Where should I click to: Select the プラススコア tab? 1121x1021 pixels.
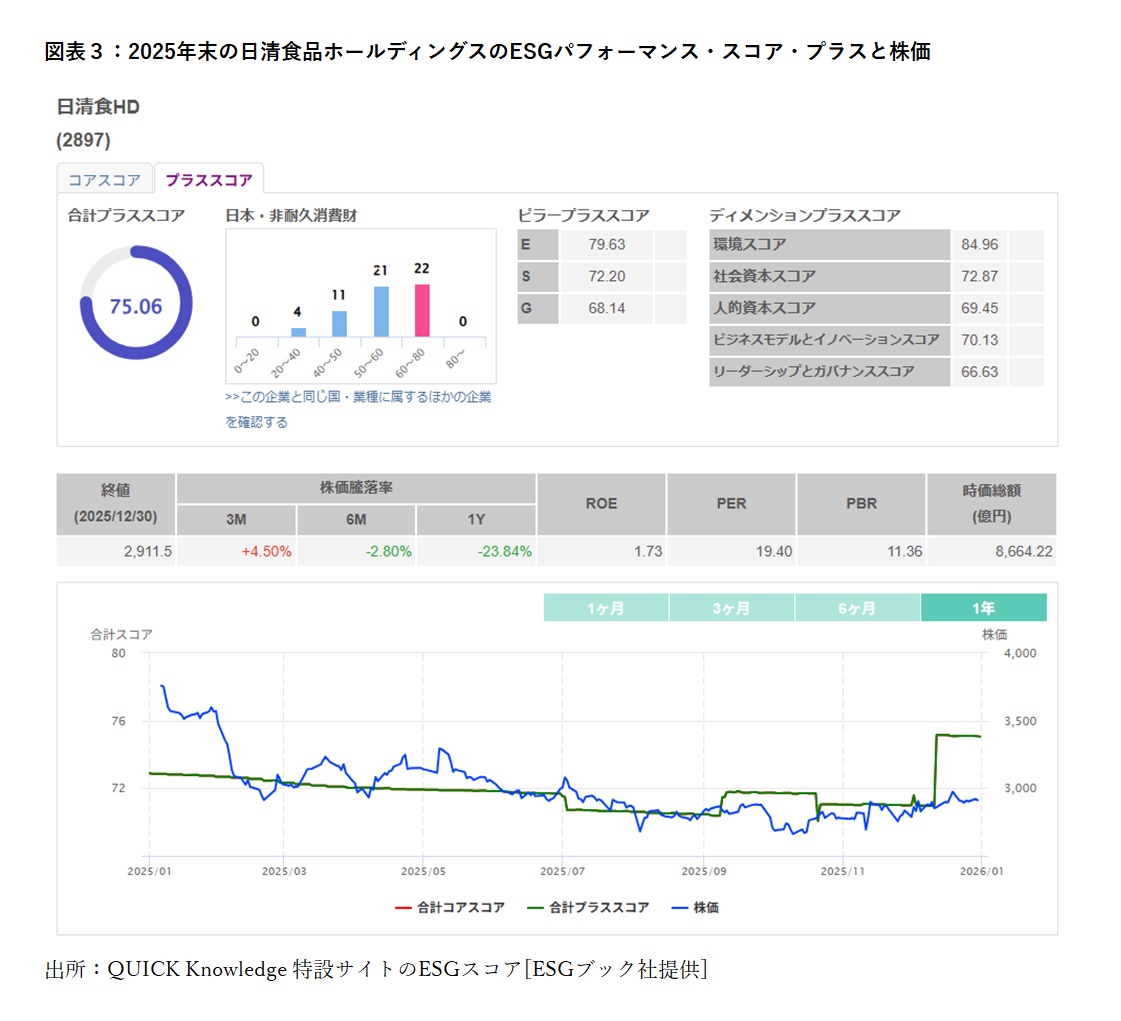(x=209, y=178)
